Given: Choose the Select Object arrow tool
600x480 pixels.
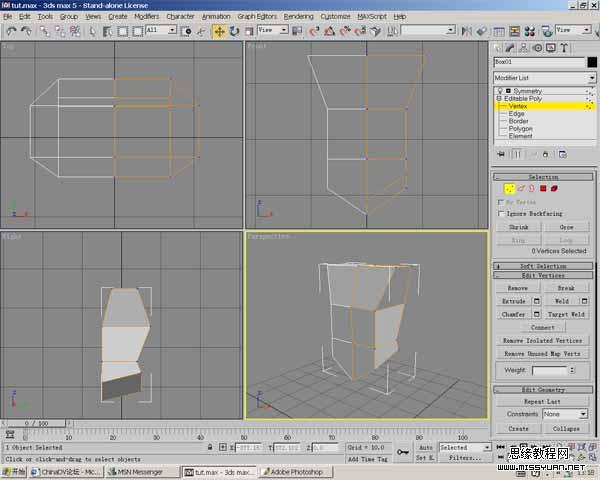Looking at the screenshot, I should (x=92, y=31).
